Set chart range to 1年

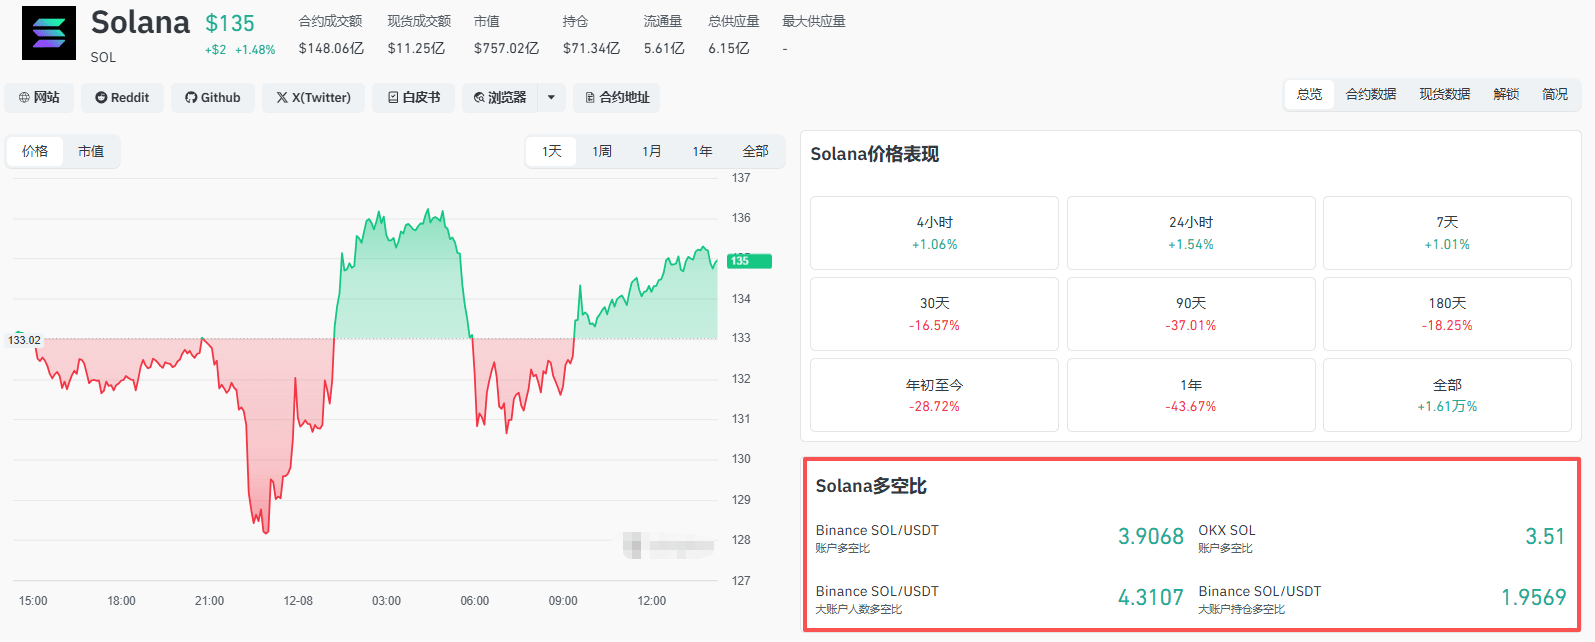pyautogui.click(x=703, y=151)
